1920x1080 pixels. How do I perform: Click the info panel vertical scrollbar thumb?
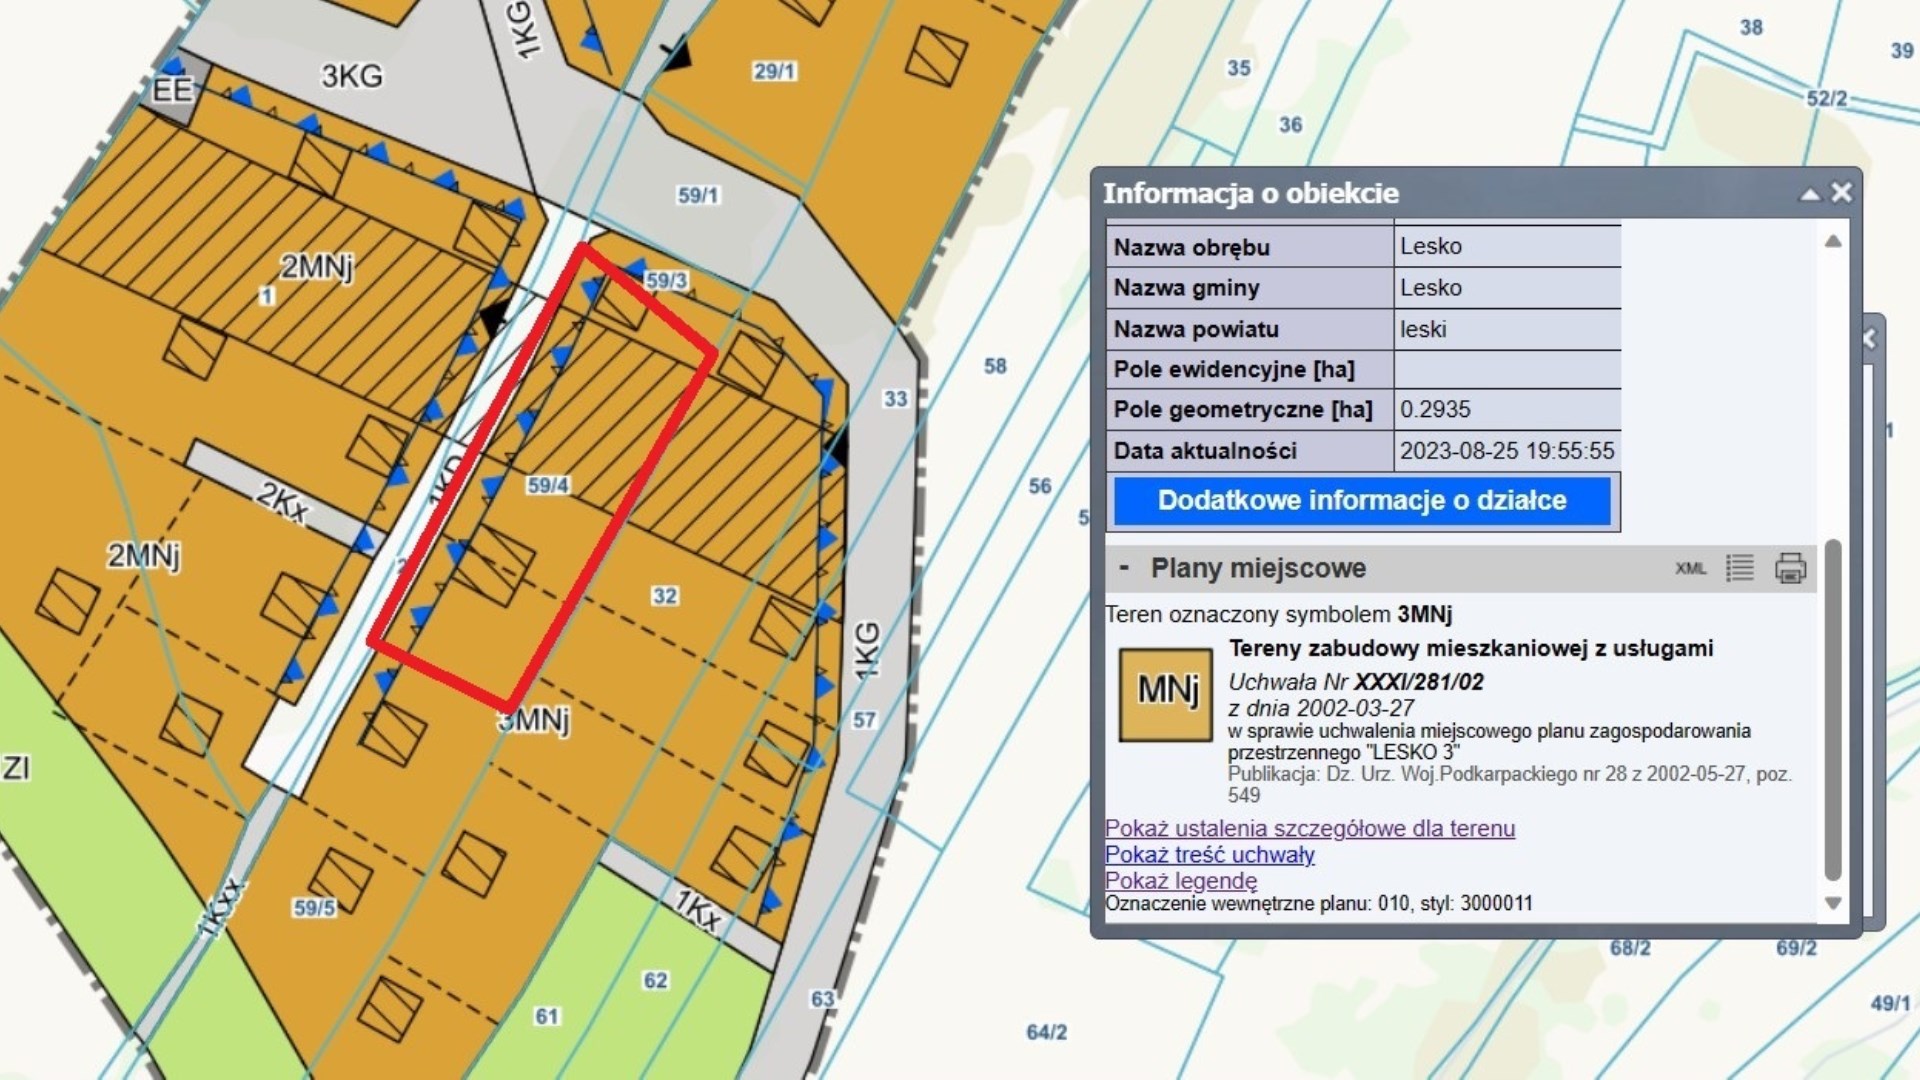click(1832, 710)
